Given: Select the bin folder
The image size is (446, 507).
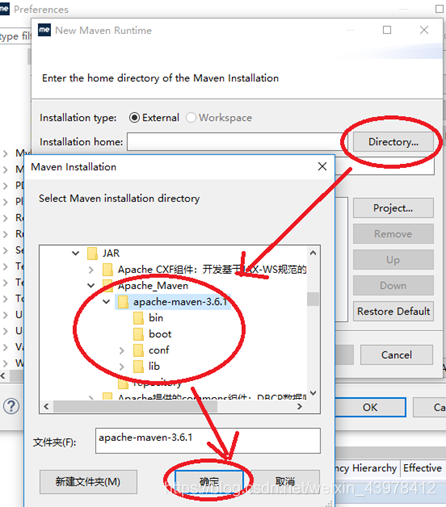Looking at the screenshot, I should point(156,318).
